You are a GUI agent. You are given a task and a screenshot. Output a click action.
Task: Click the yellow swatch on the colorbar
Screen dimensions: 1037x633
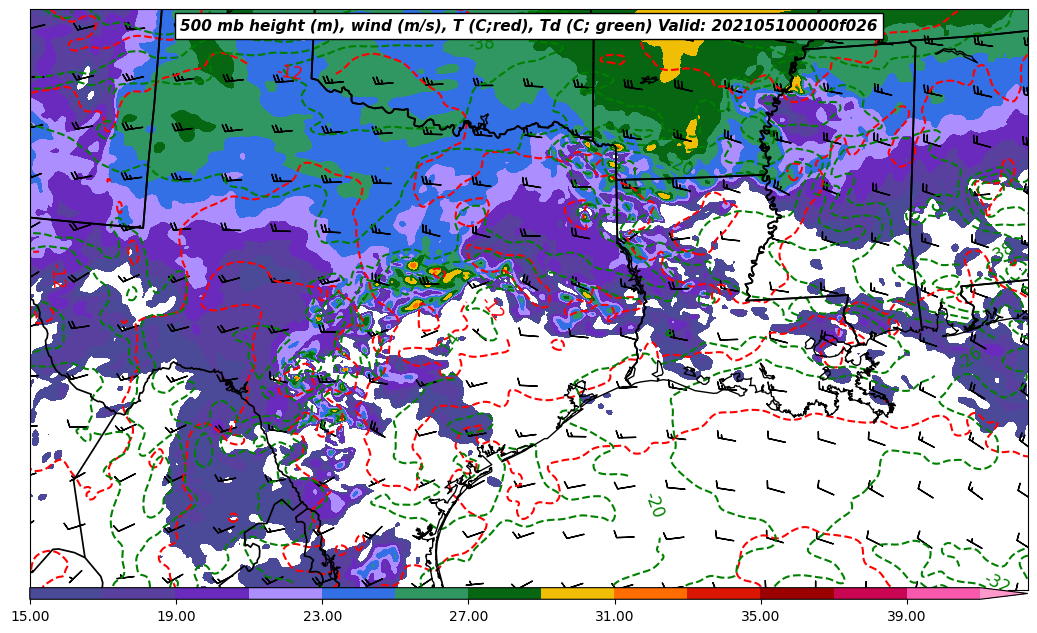click(x=577, y=593)
